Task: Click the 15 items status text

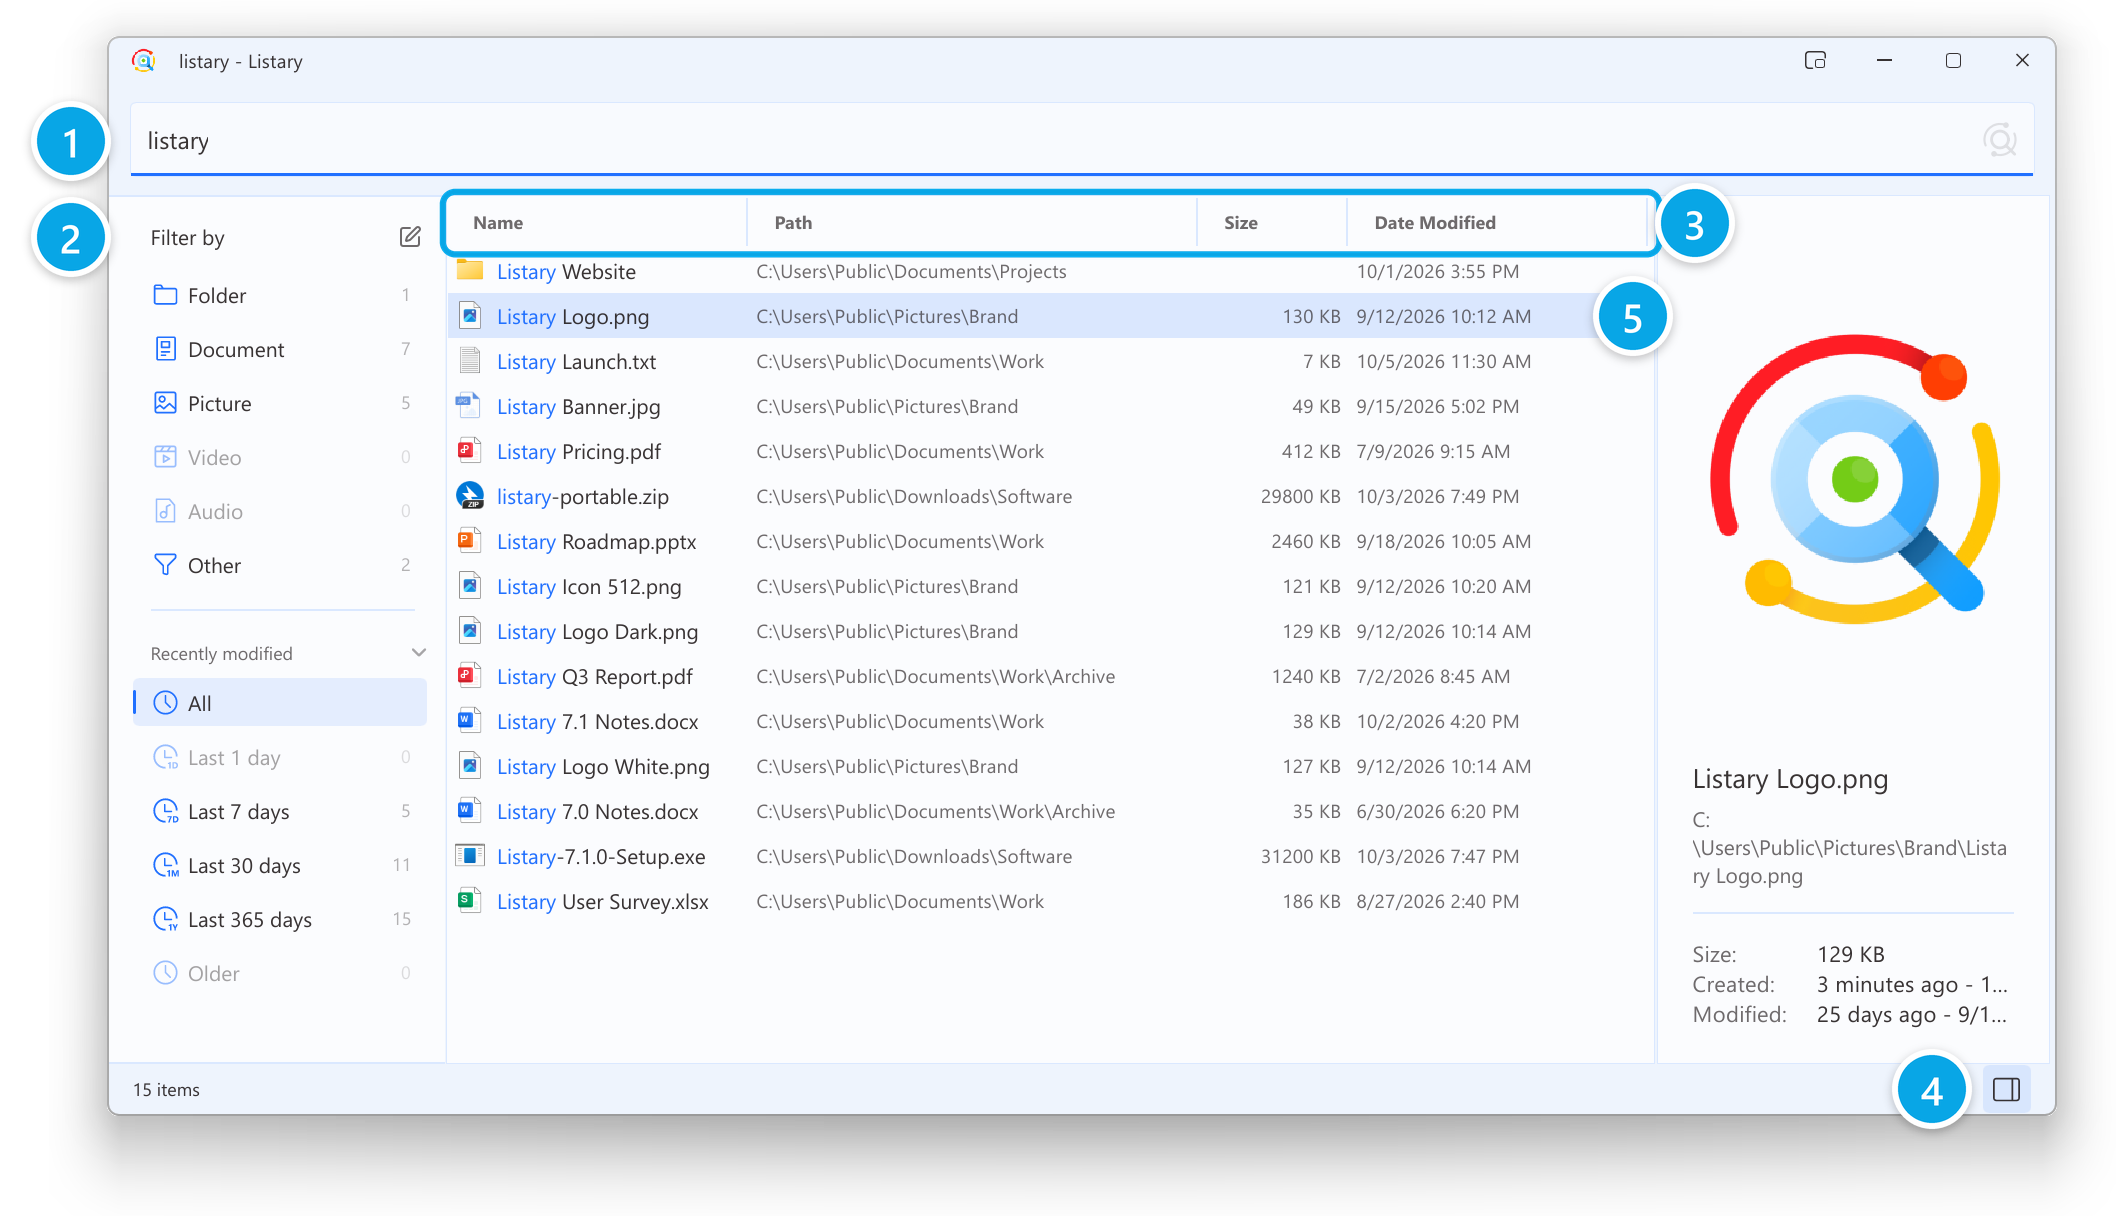Action: point(167,1089)
